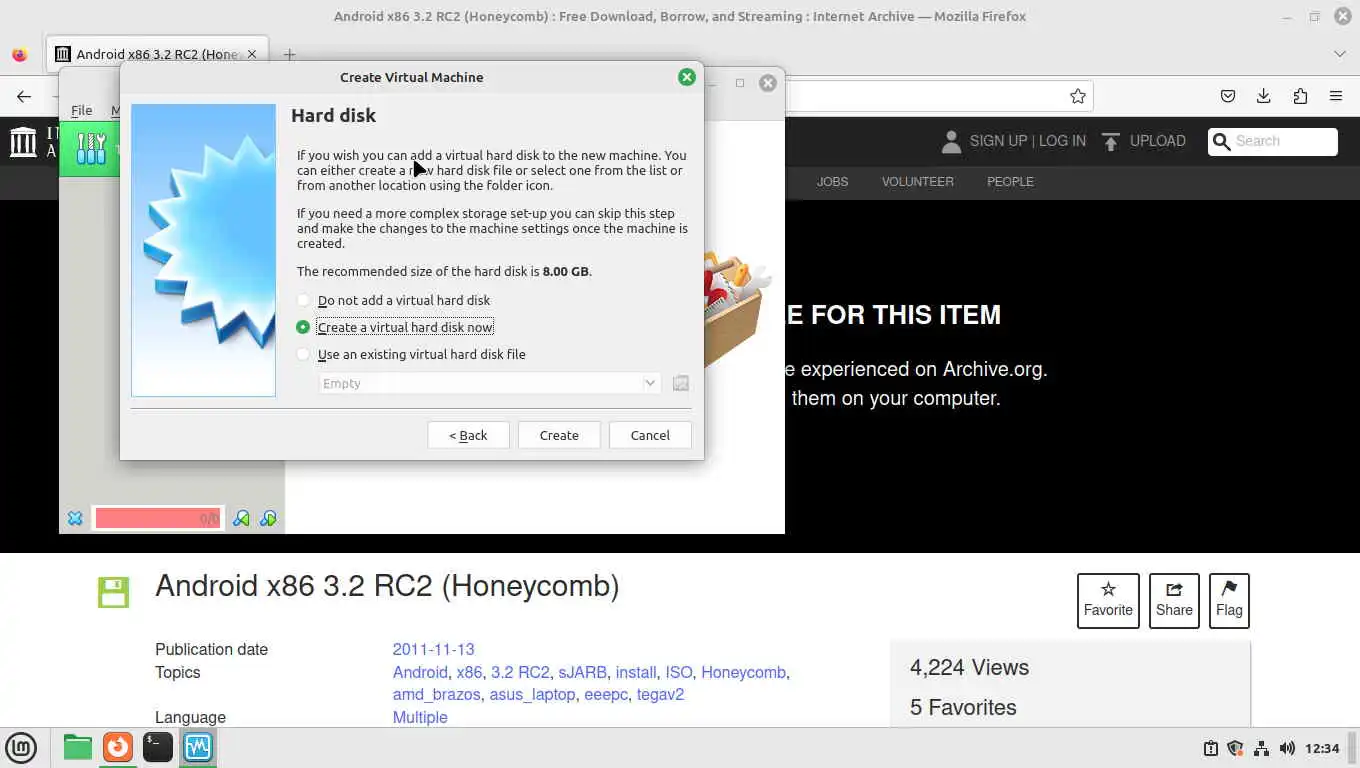This screenshot has width=1360, height=768.
Task: Click the SIGN UP link
Action: click(x=998, y=141)
